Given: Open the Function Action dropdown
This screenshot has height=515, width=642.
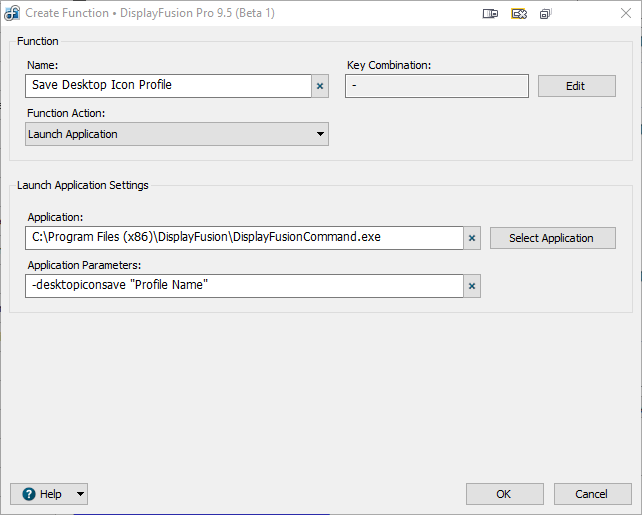Looking at the screenshot, I should (177, 134).
